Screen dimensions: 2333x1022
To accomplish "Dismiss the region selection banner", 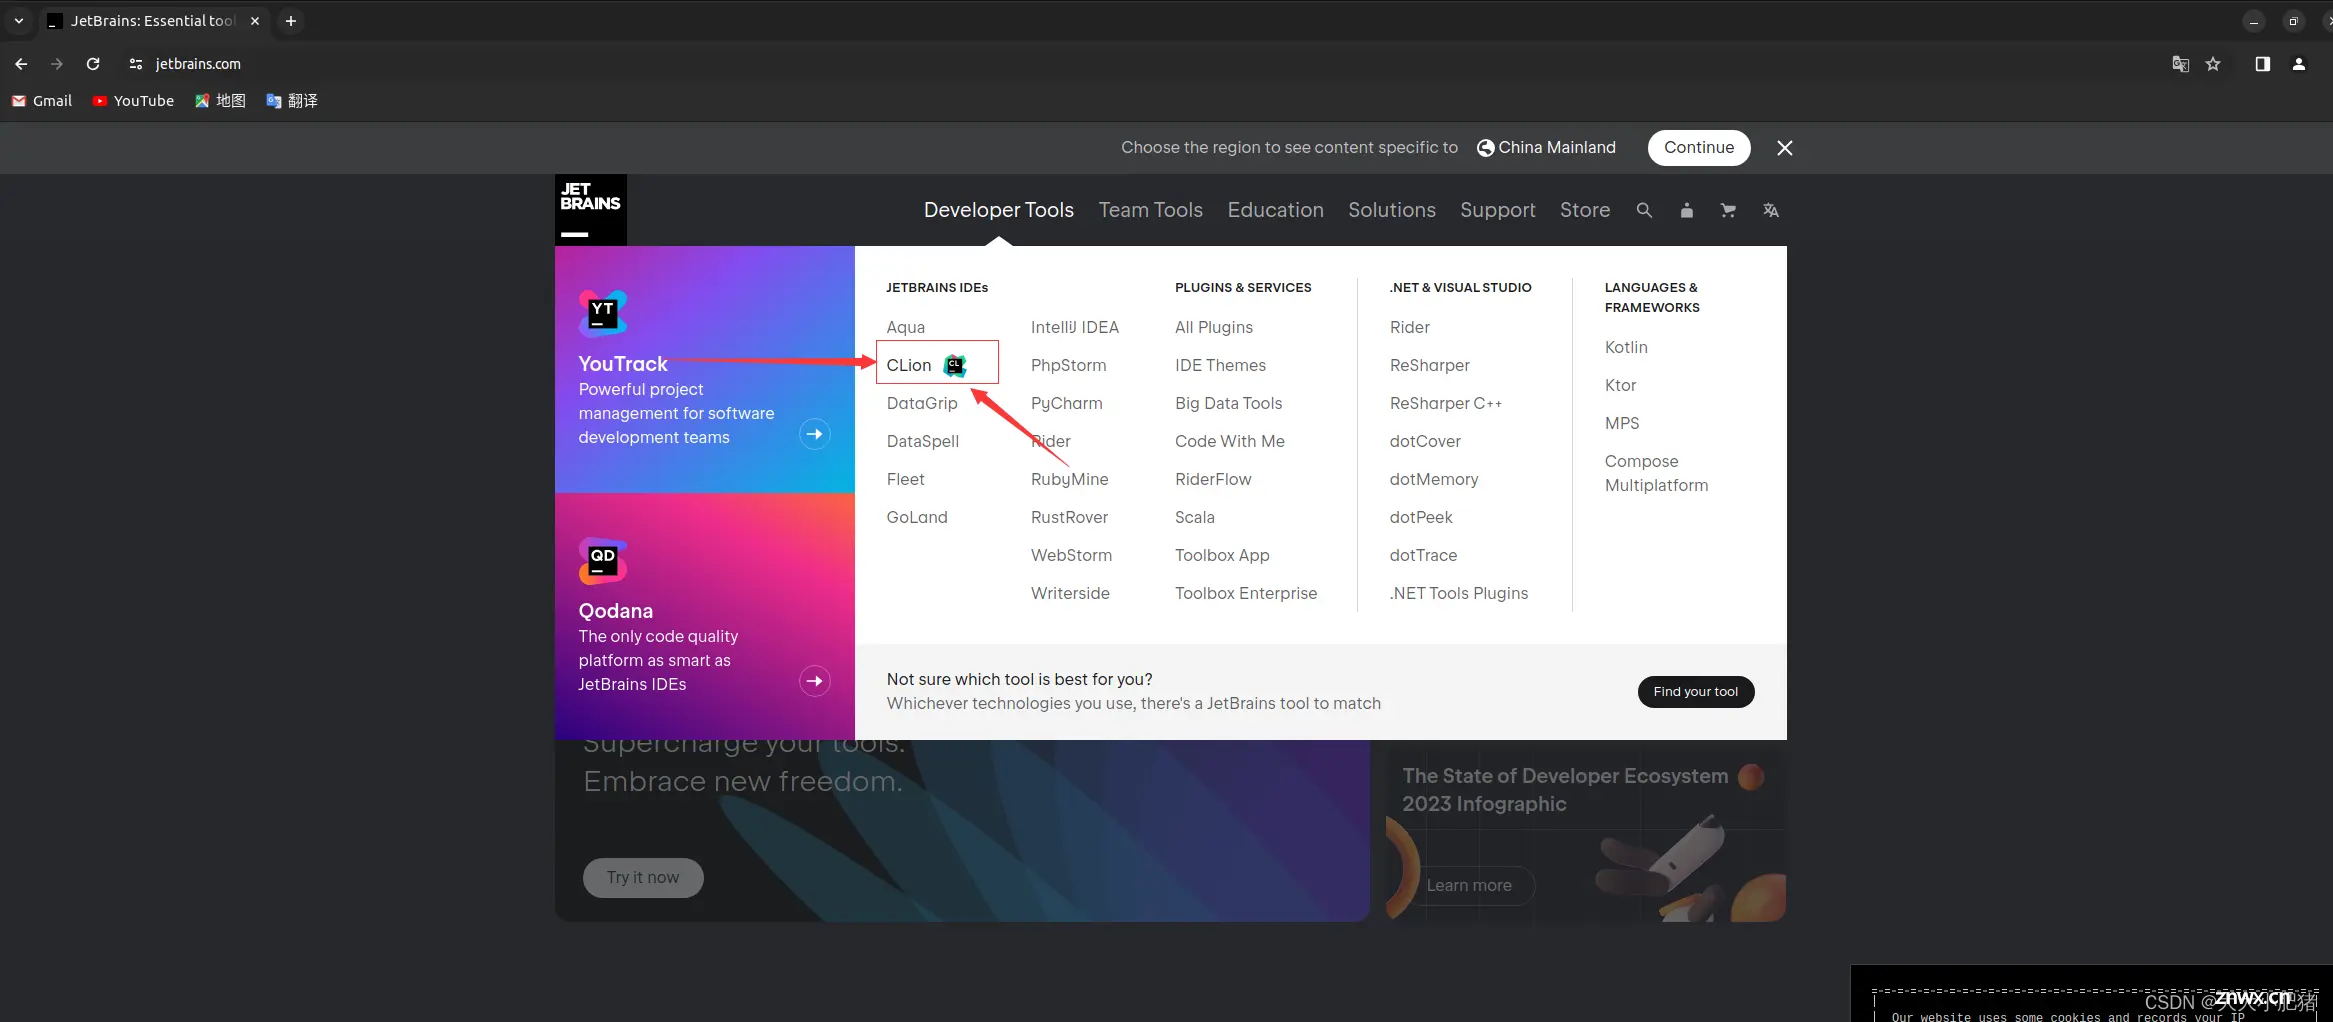I will pos(1785,148).
